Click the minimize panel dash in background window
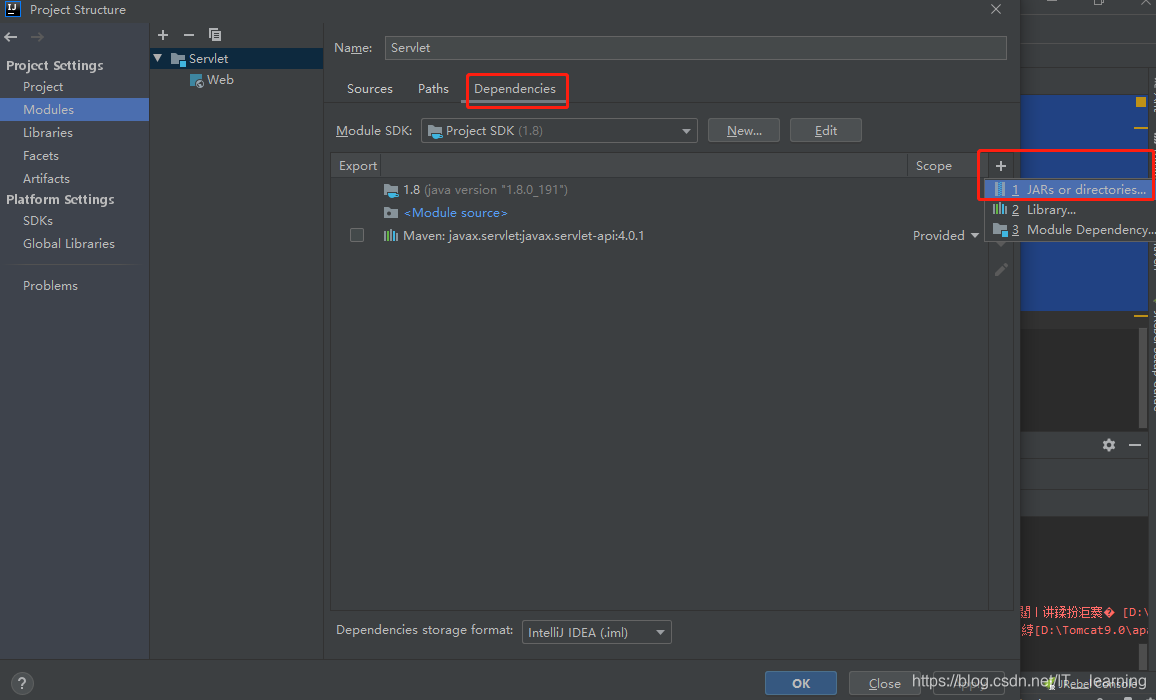This screenshot has width=1156, height=700. point(1135,445)
